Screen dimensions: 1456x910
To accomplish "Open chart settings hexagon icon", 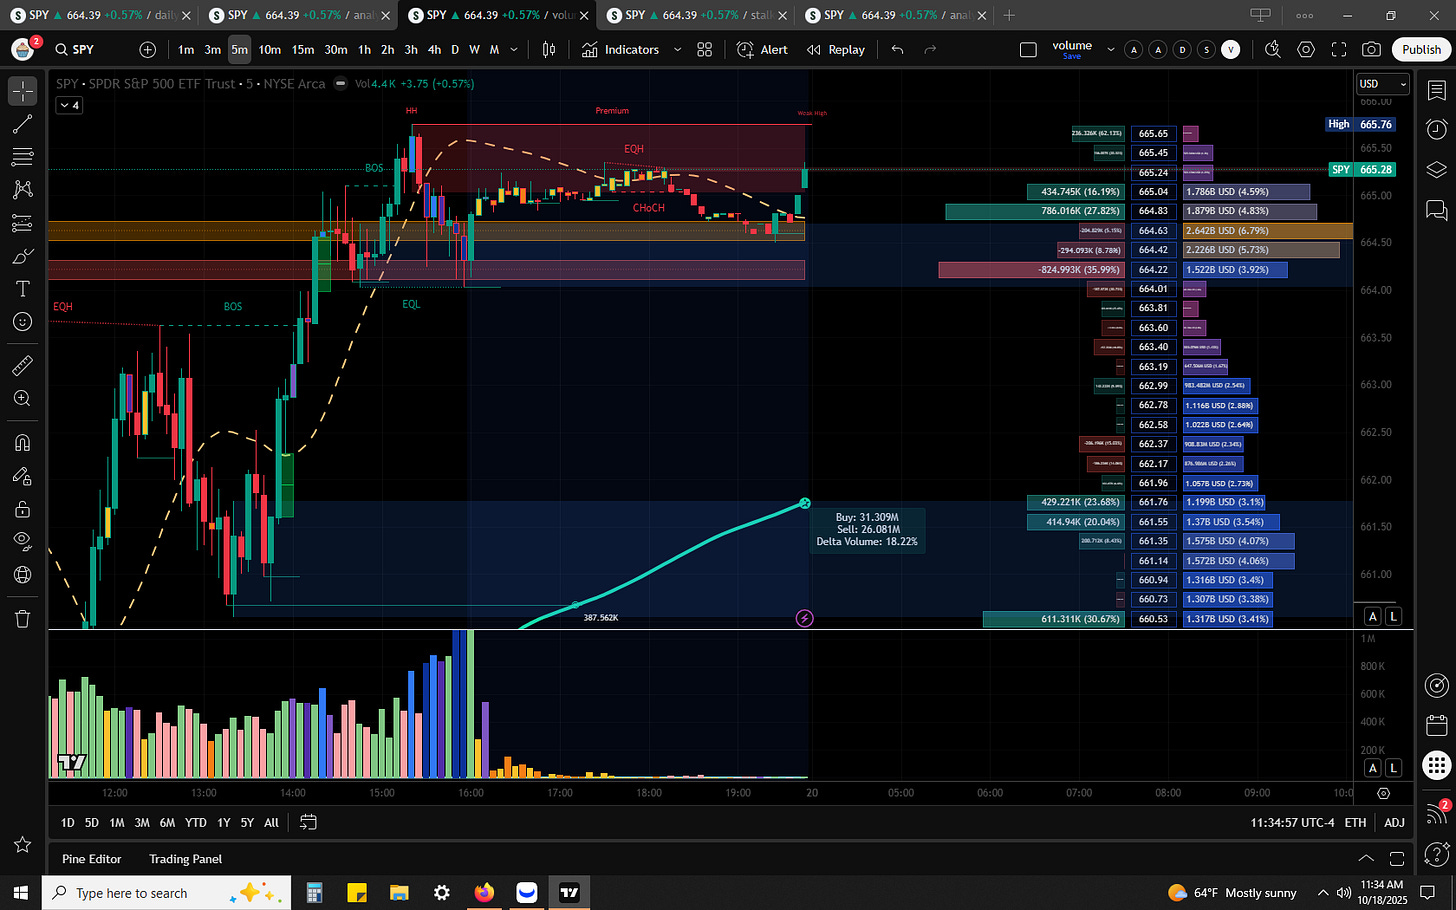I will 1306,49.
